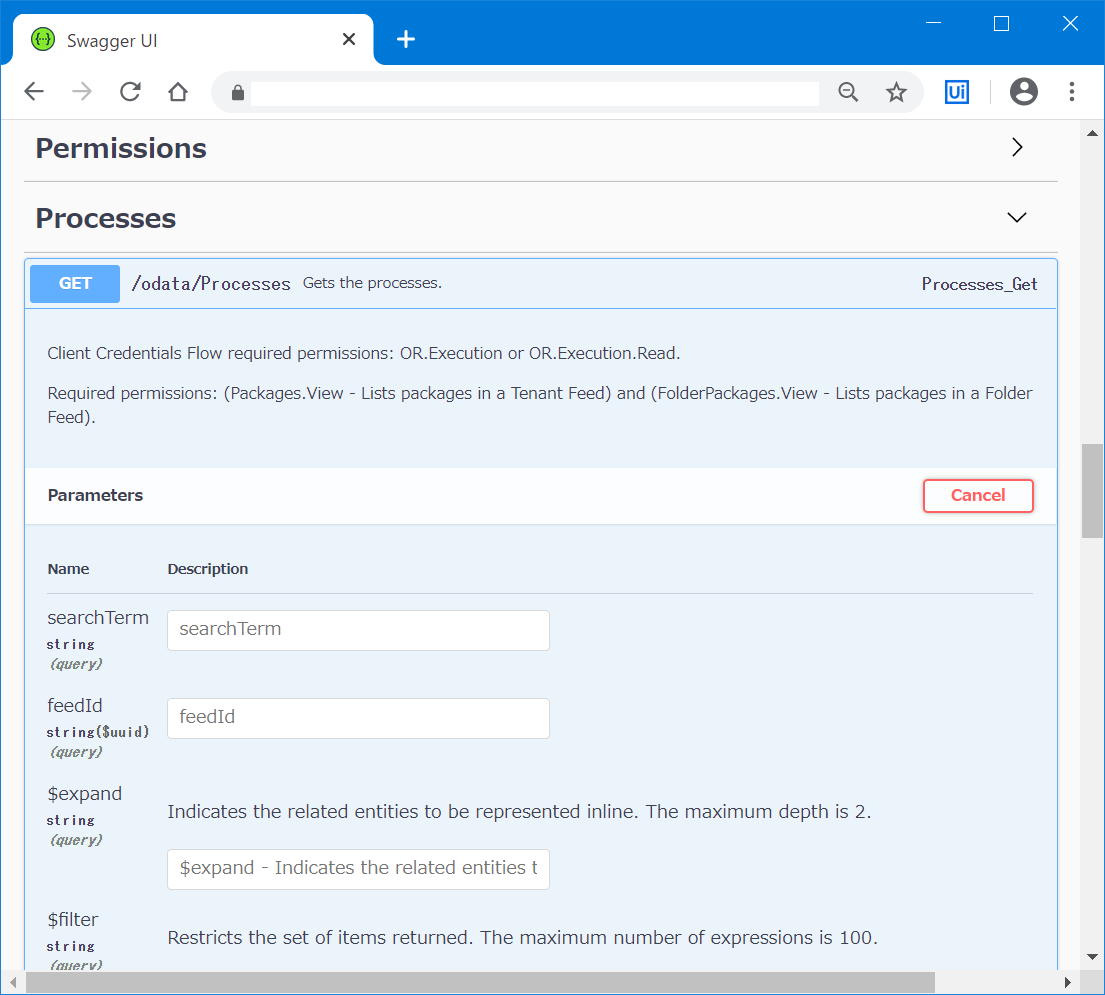Open the browser three-dot menu
The height and width of the screenshot is (995, 1105).
tap(1071, 92)
